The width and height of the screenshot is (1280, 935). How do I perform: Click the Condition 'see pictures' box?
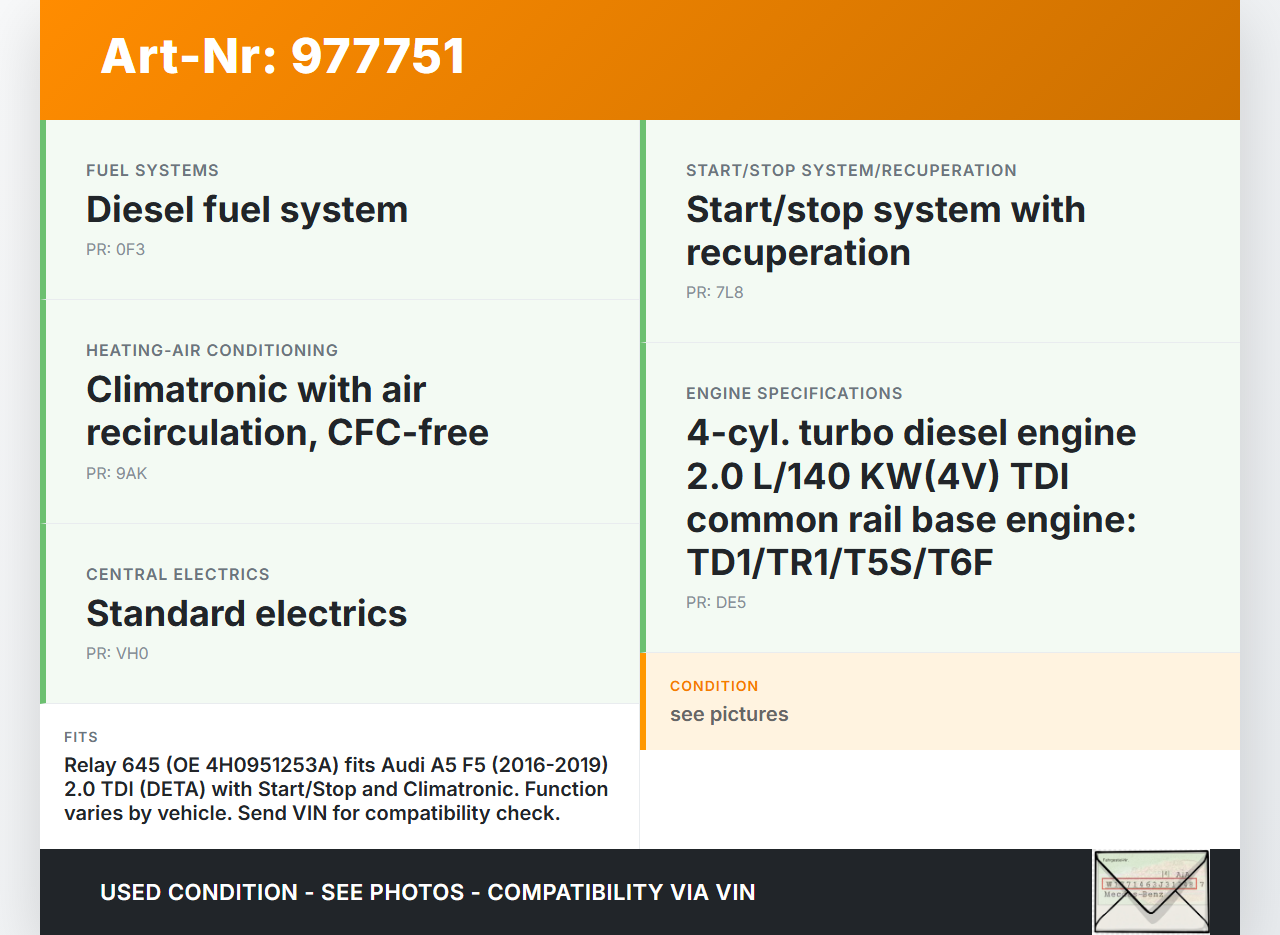pyautogui.click(x=940, y=701)
